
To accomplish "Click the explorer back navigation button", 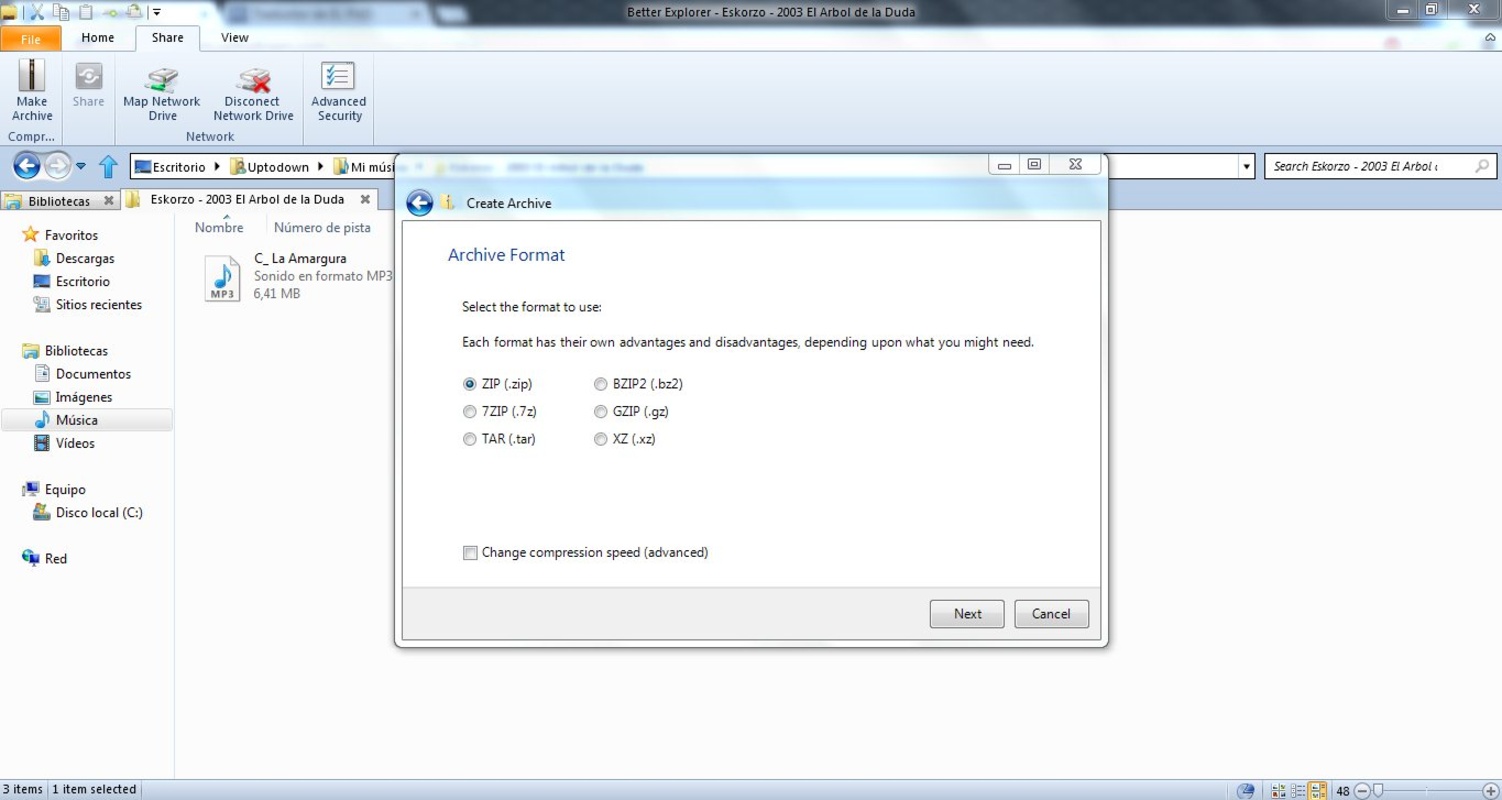I will tap(26, 166).
